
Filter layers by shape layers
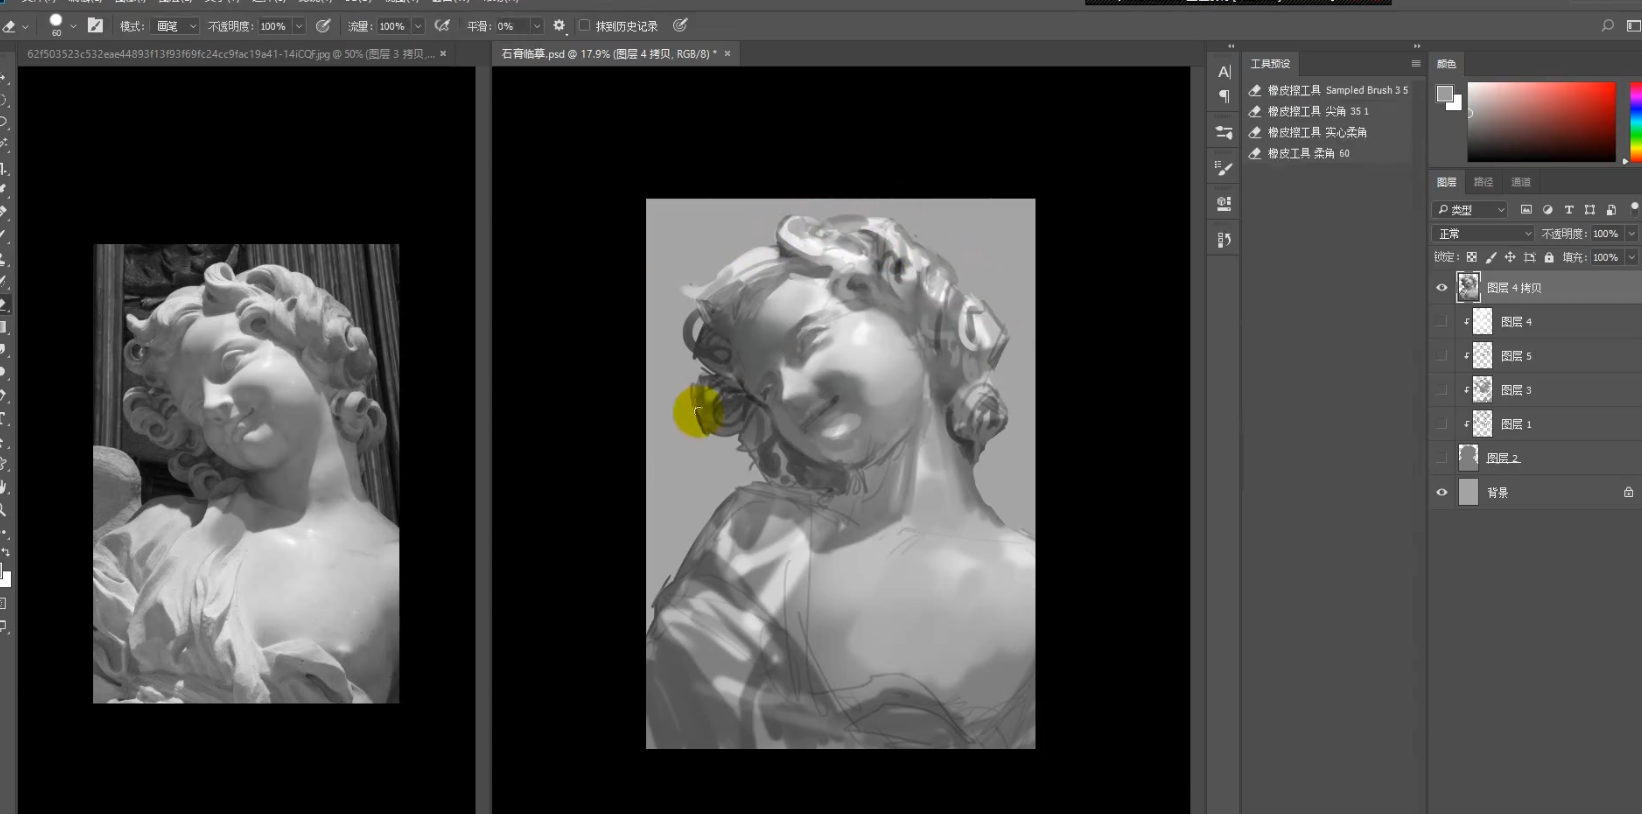coord(1590,209)
